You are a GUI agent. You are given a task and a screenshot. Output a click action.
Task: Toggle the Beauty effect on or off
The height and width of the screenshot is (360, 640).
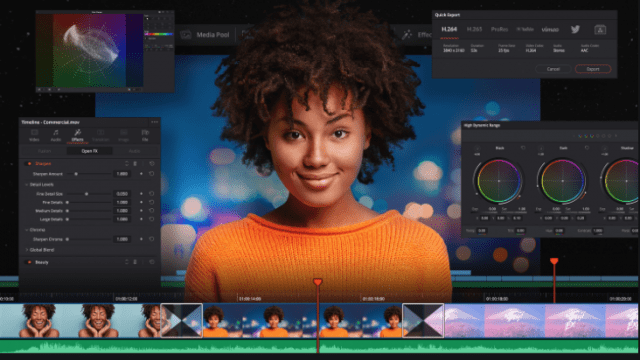[29, 262]
